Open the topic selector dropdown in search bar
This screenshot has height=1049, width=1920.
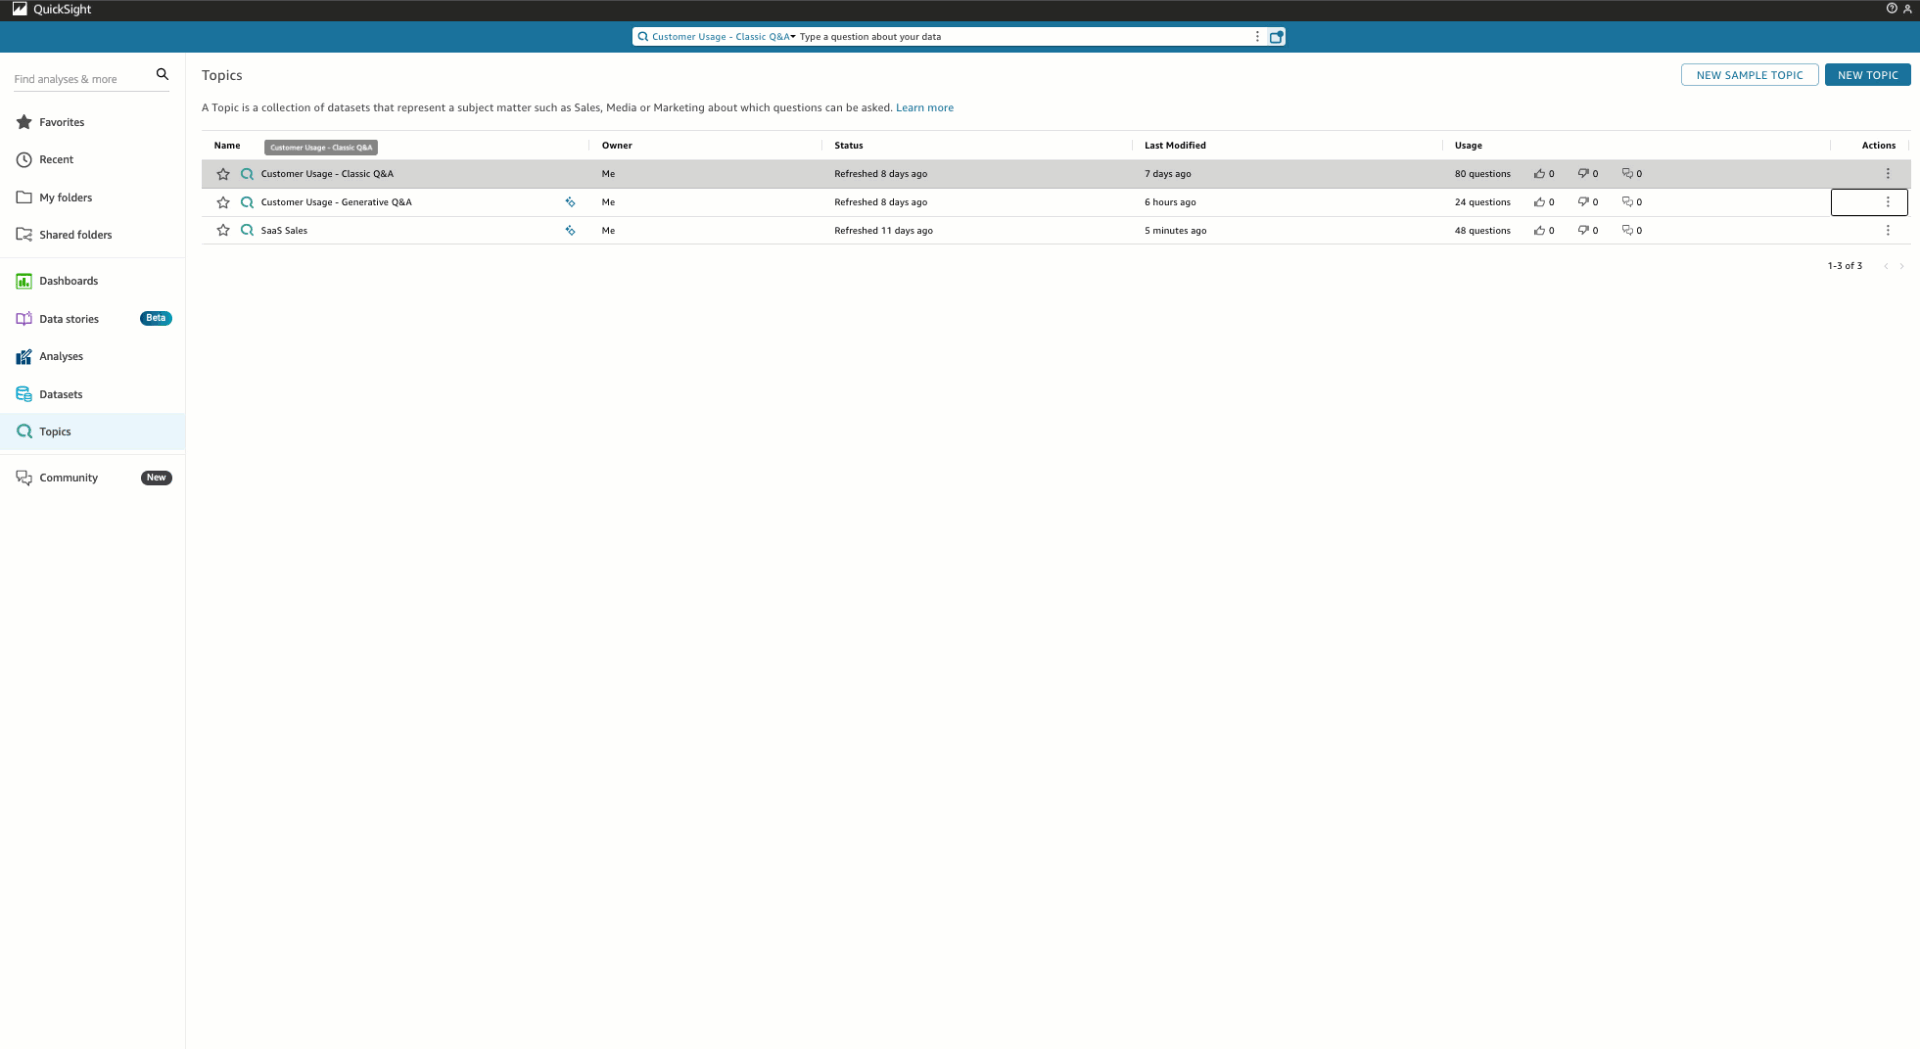click(793, 36)
